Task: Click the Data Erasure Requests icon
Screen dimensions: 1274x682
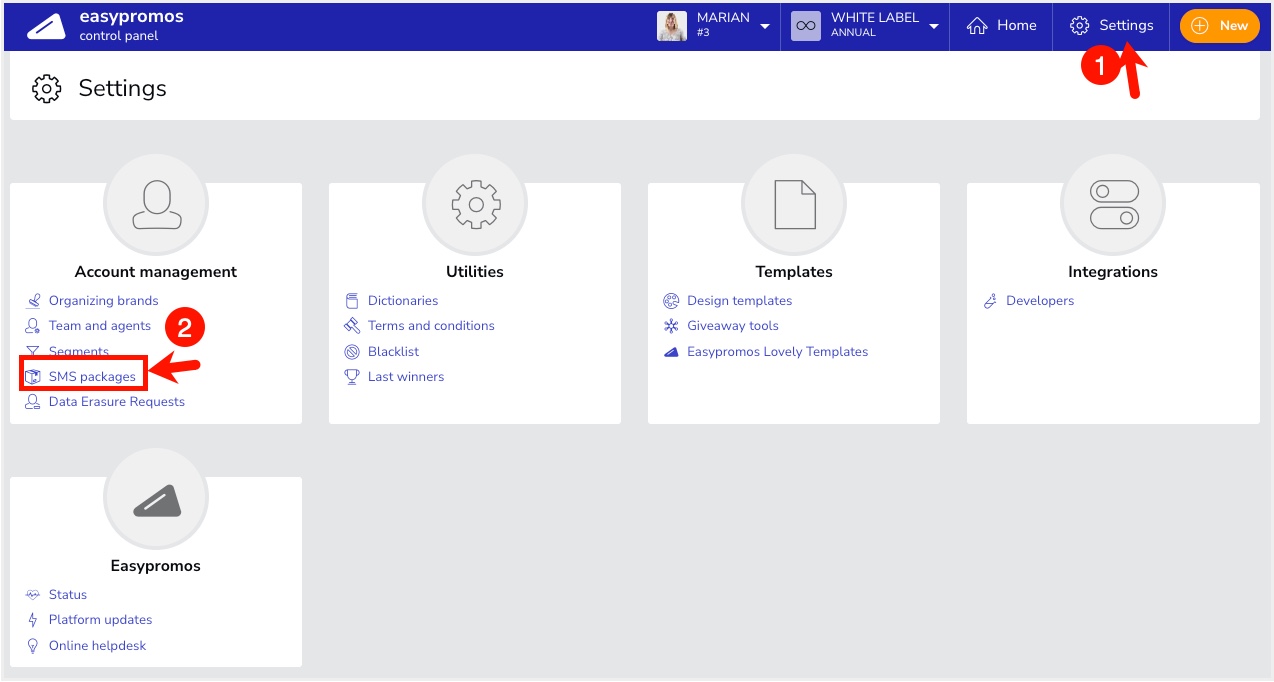Action: click(33, 402)
